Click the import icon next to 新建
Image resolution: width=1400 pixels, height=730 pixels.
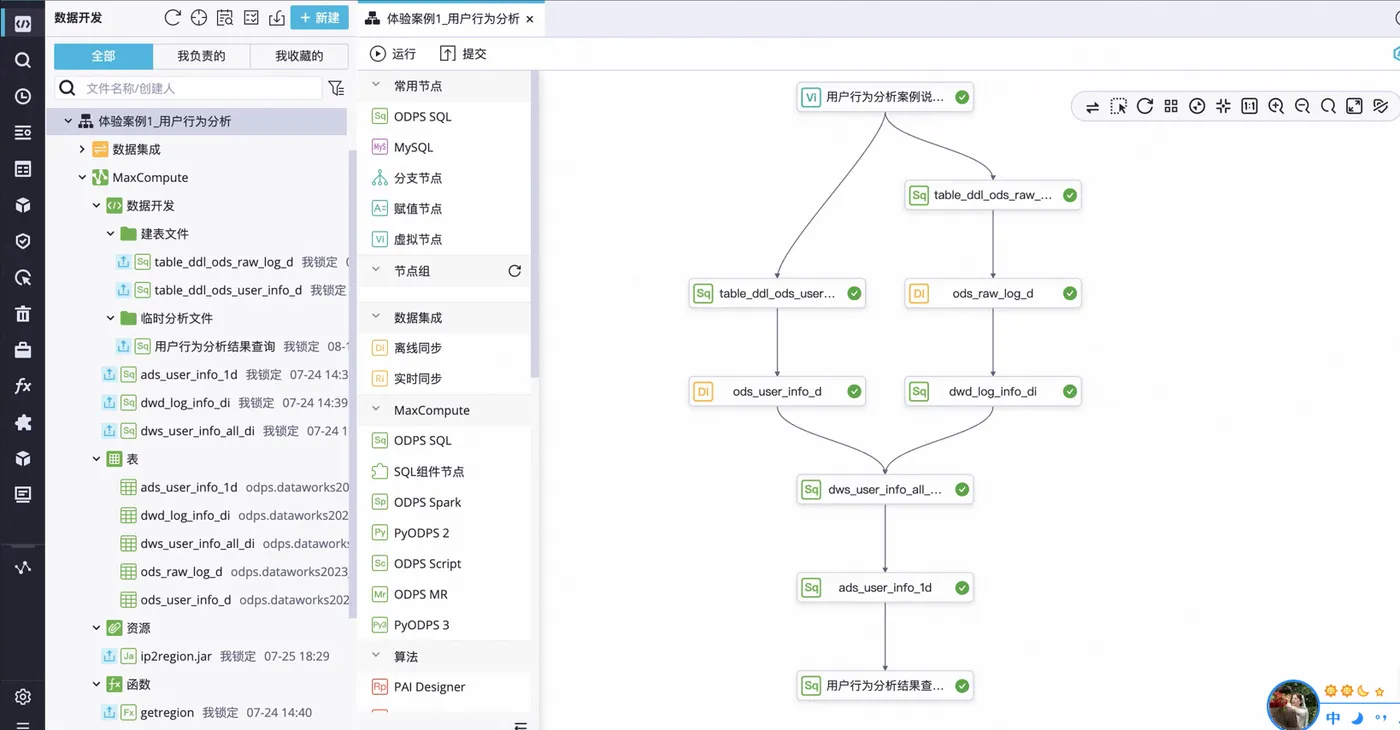(277, 17)
